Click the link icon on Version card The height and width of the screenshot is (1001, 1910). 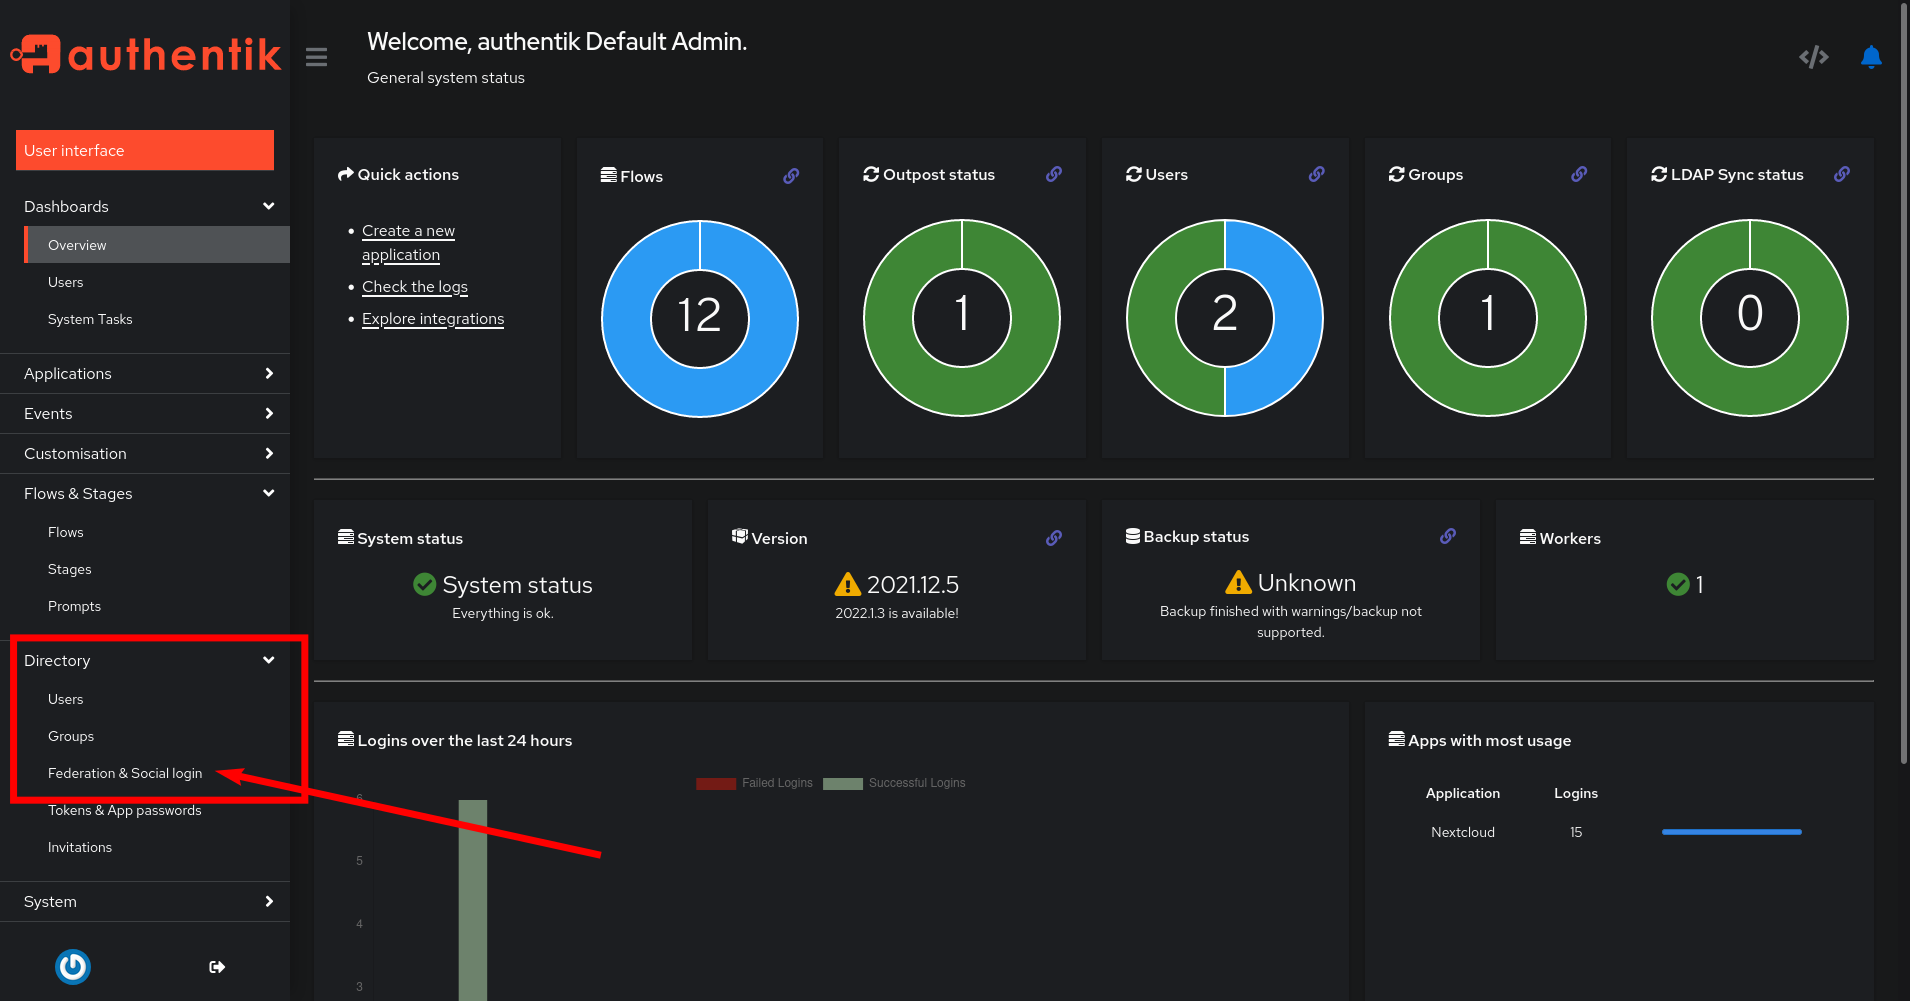1054,538
